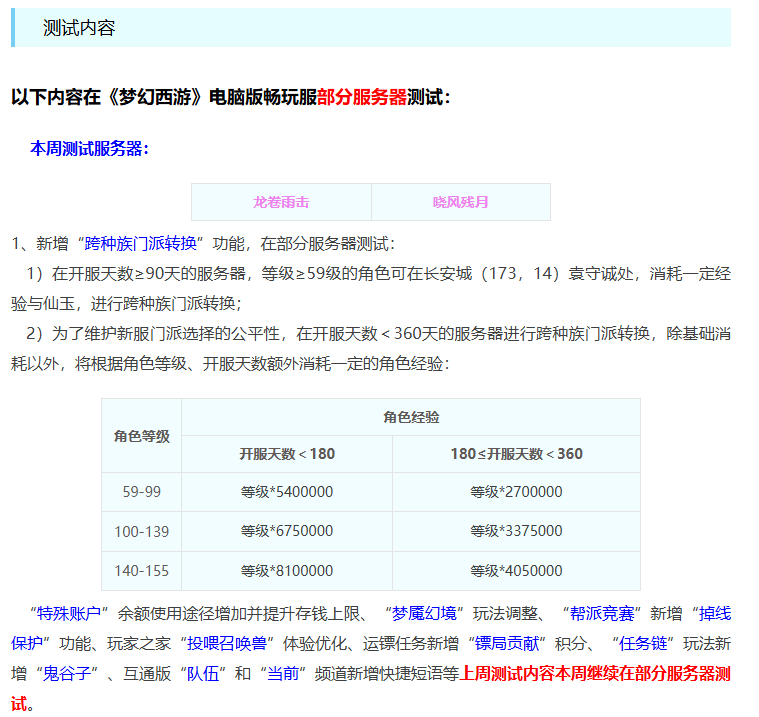Click the 龙卷雨击 server name
The height and width of the screenshot is (717, 759).
coord(281,202)
